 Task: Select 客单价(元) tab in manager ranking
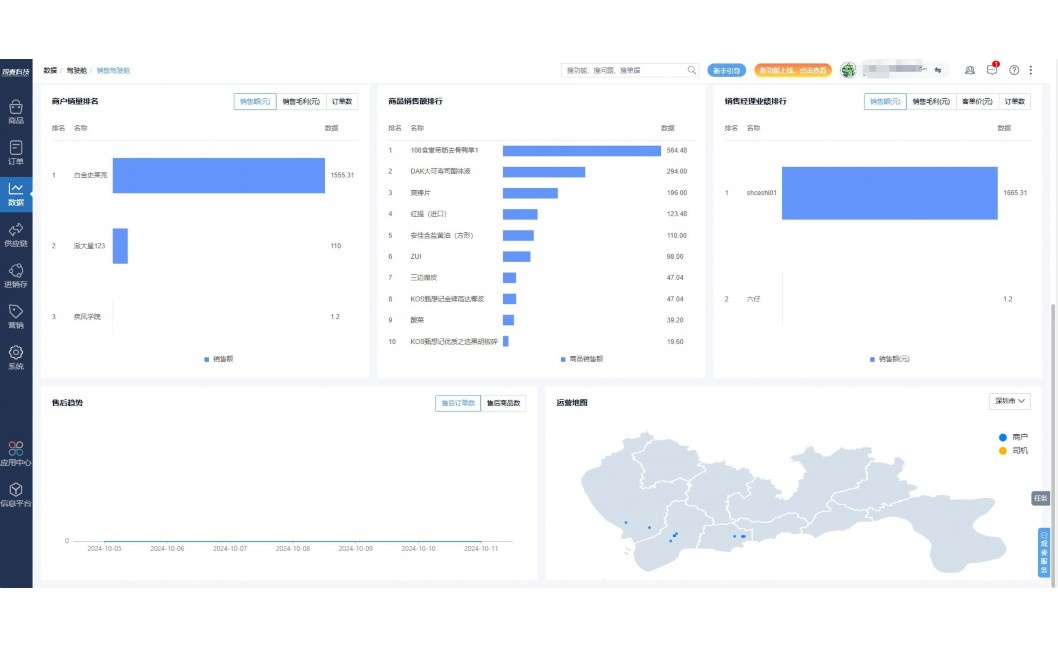click(977, 101)
